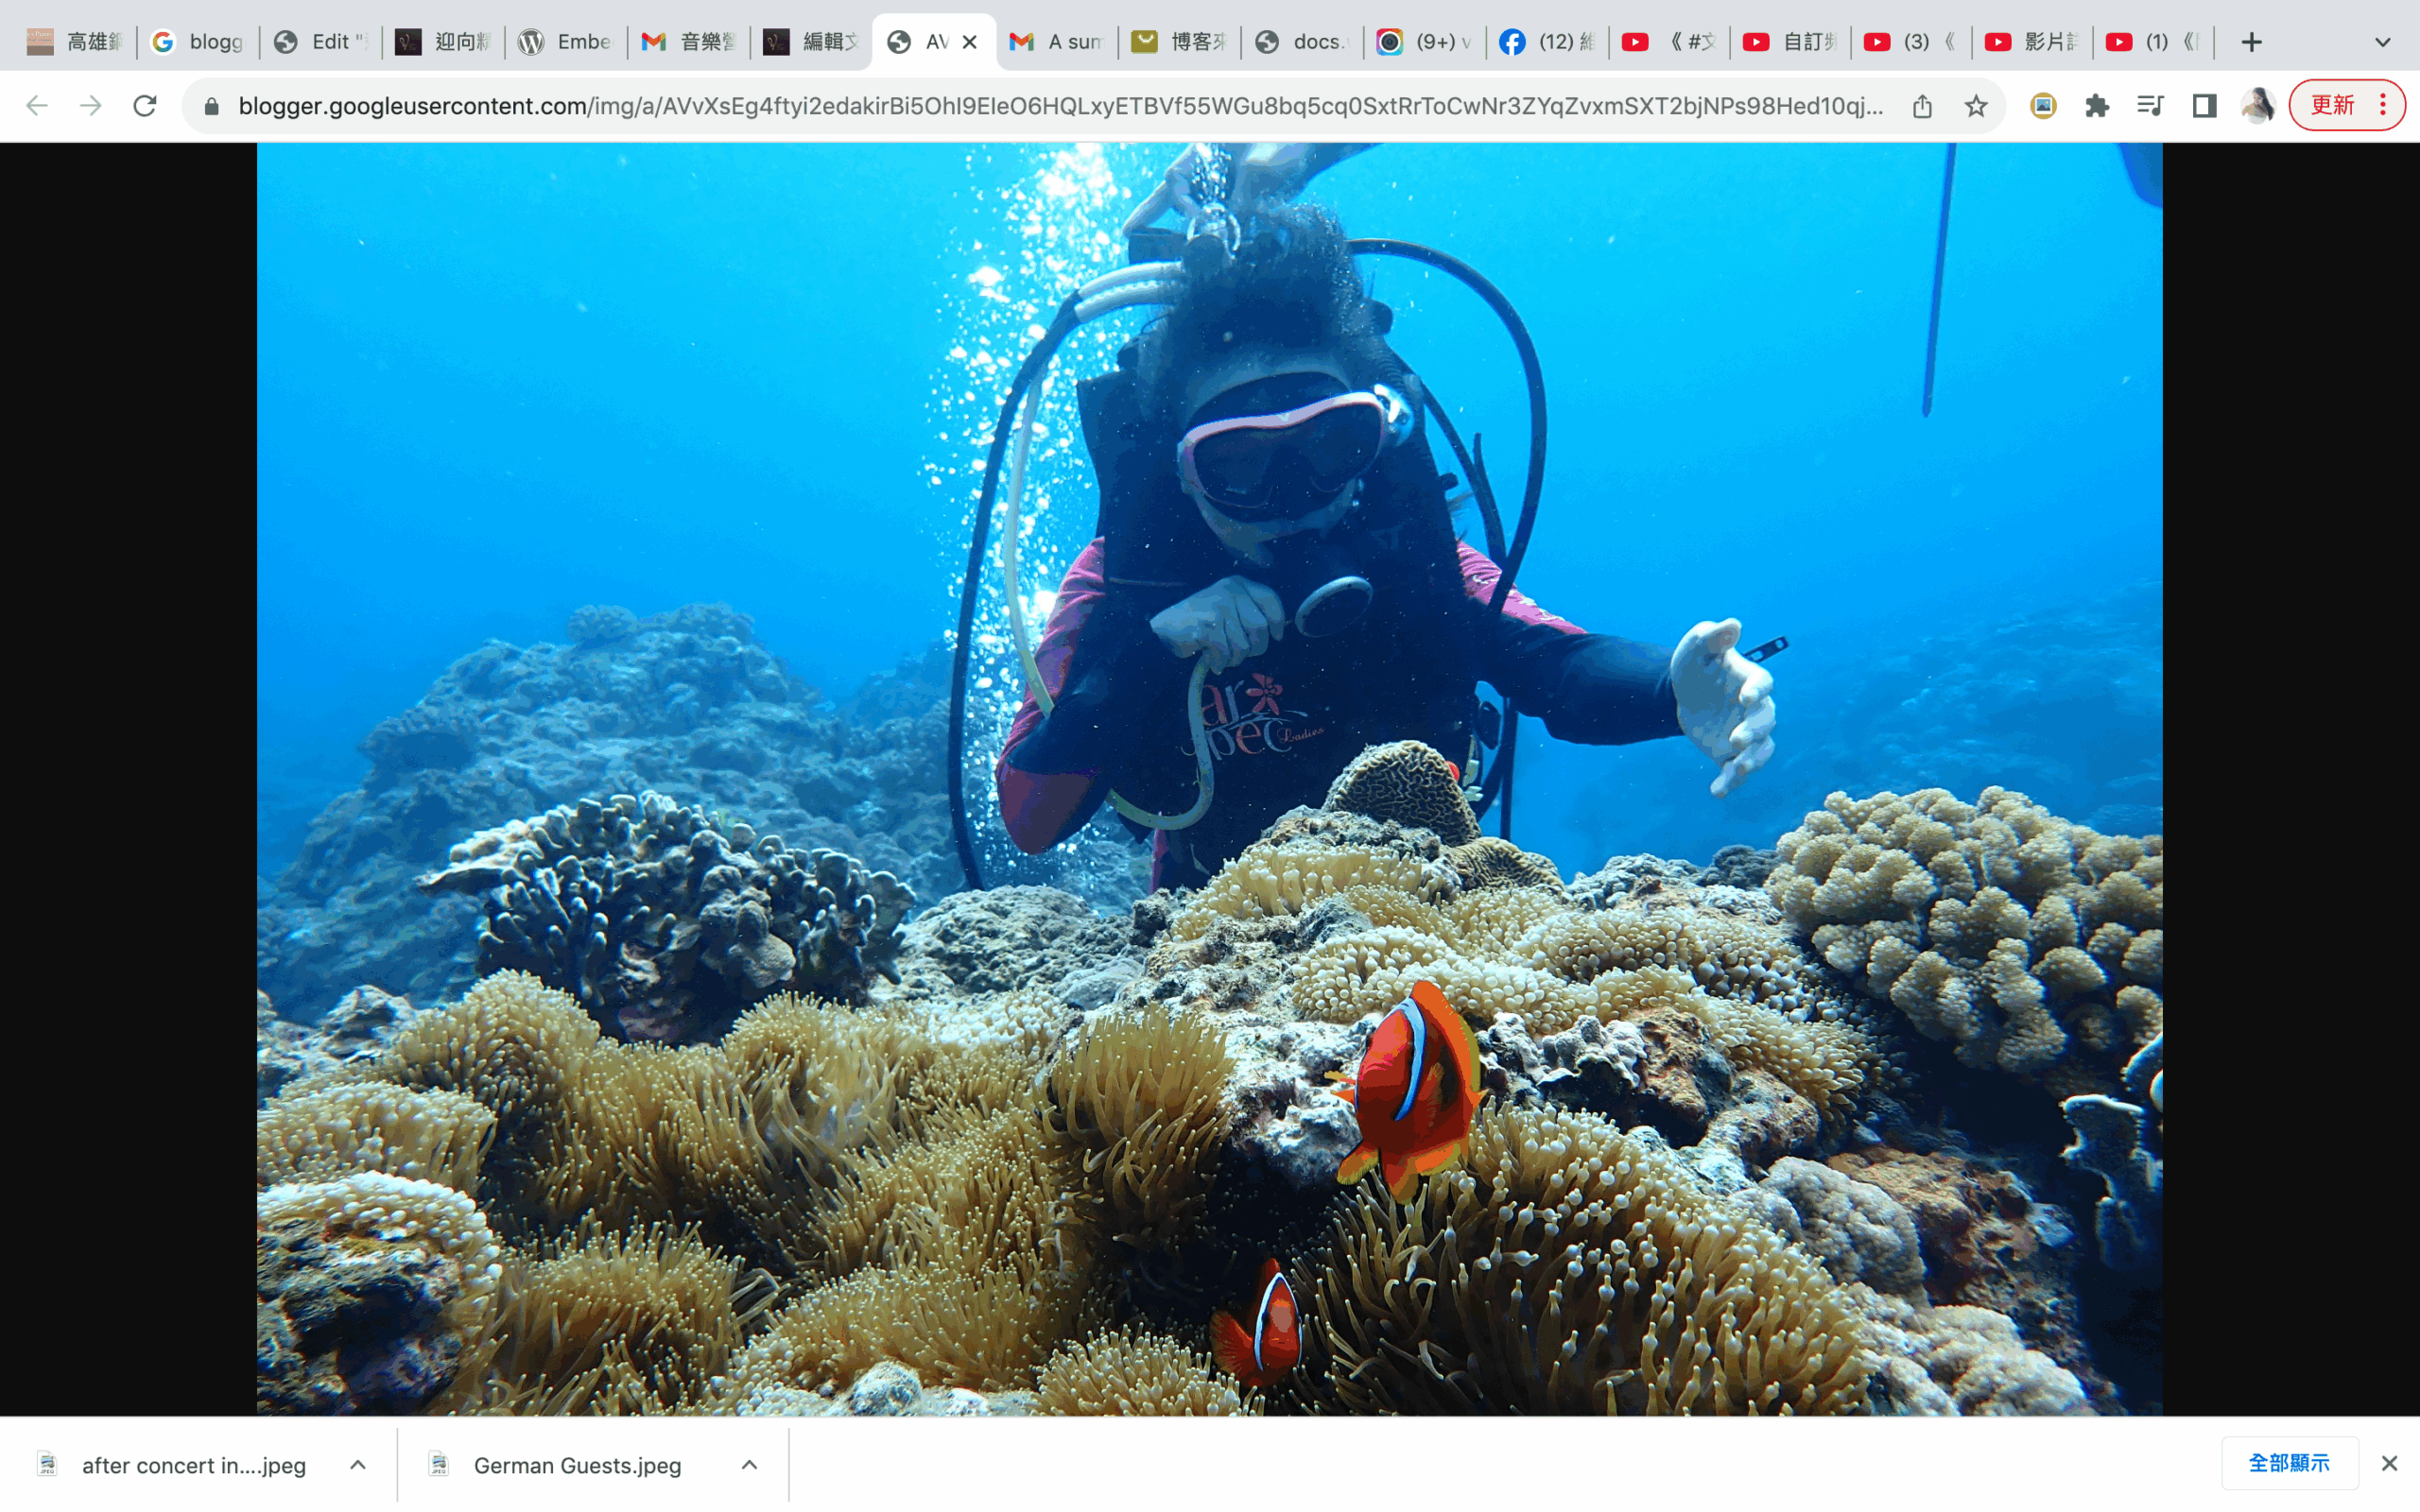Expand the 'after concert in....jpeg' download chevron
Viewport: 2420px width, 1512px height.
tap(357, 1464)
